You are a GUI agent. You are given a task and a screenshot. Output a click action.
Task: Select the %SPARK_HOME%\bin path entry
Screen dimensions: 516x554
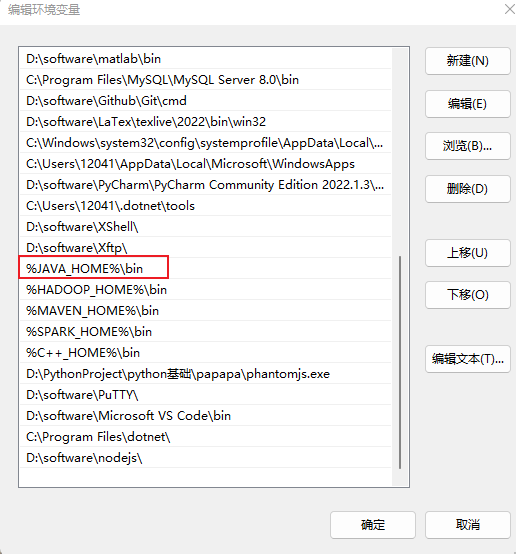tap(205, 332)
